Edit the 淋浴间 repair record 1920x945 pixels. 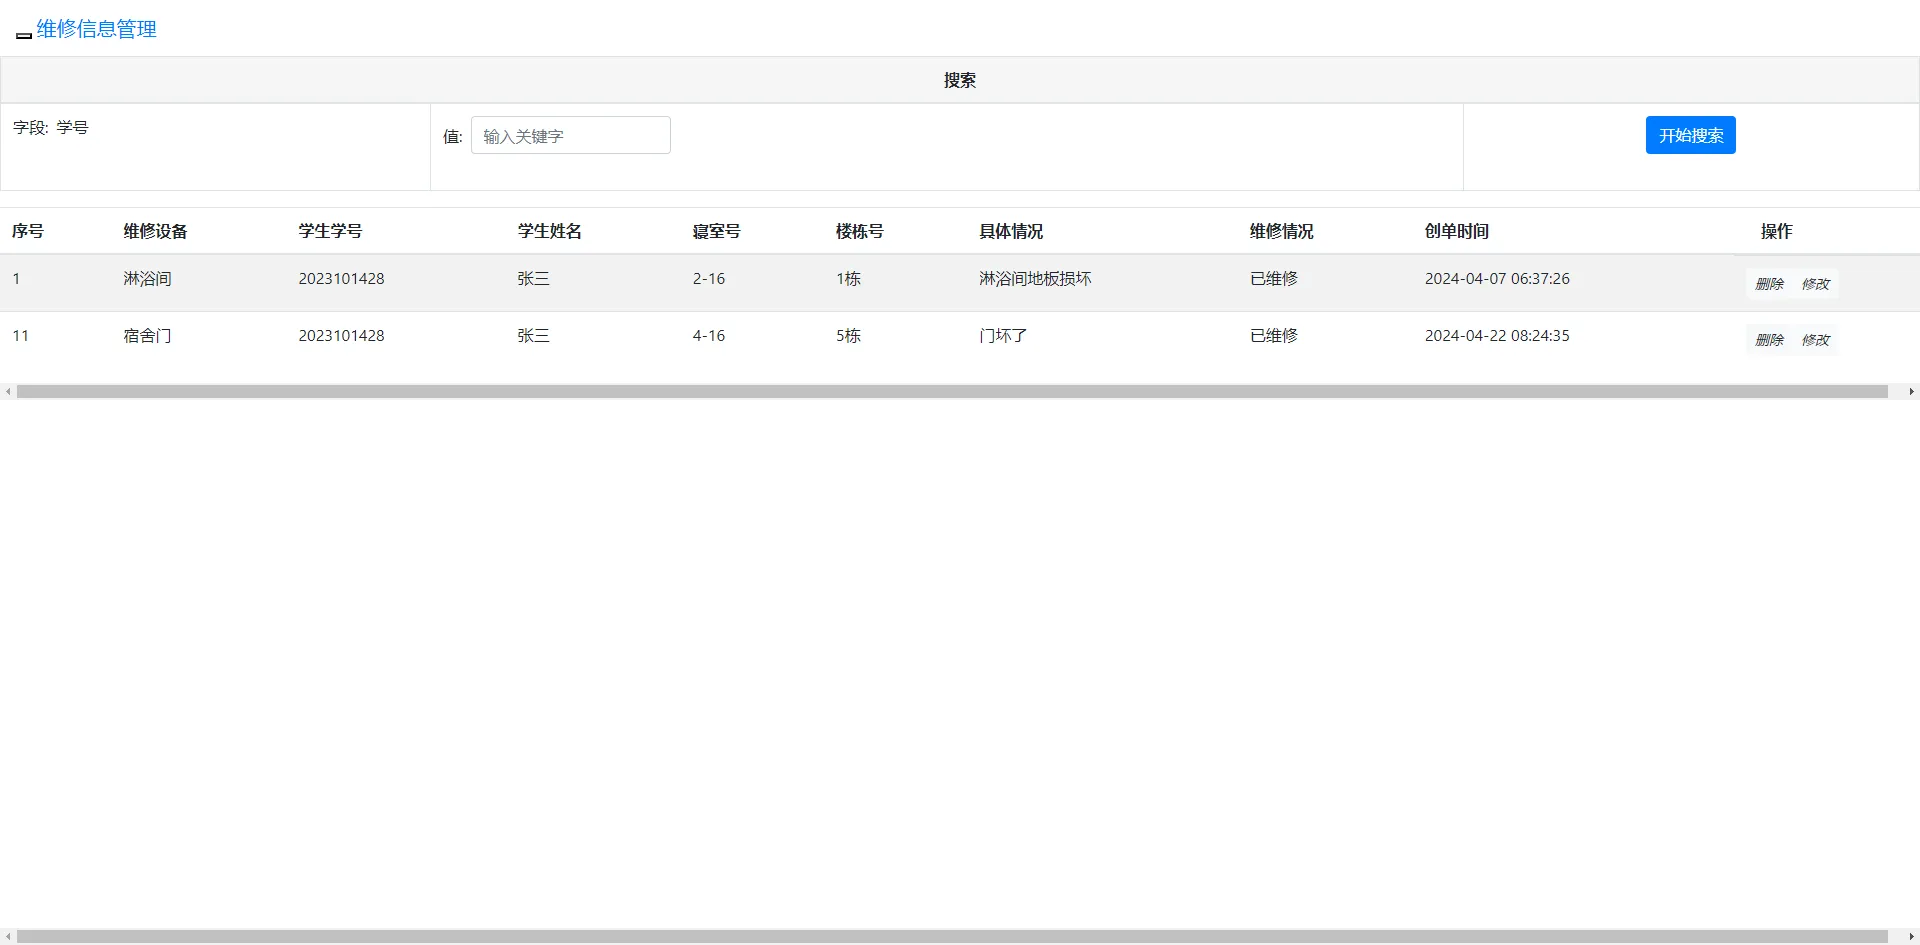point(1815,284)
